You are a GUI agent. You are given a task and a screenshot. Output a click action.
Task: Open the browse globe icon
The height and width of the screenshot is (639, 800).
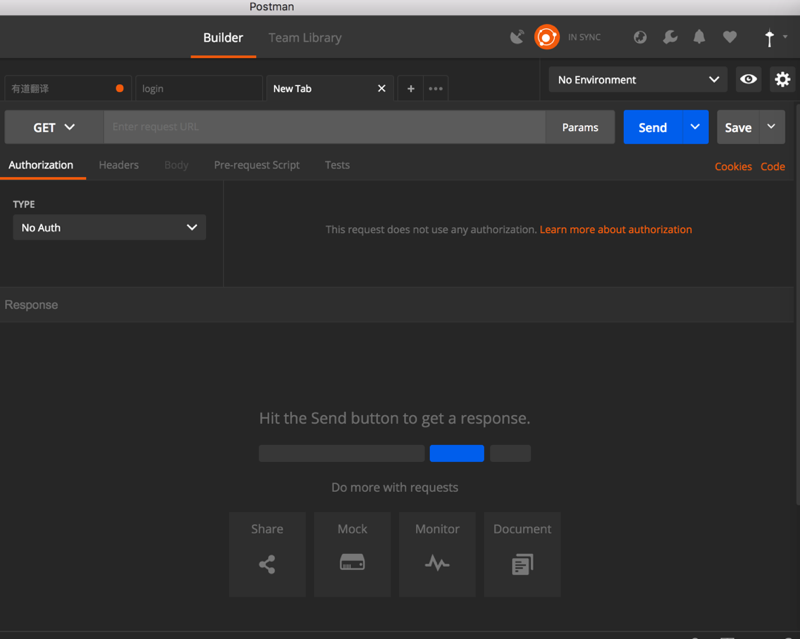[x=640, y=37]
